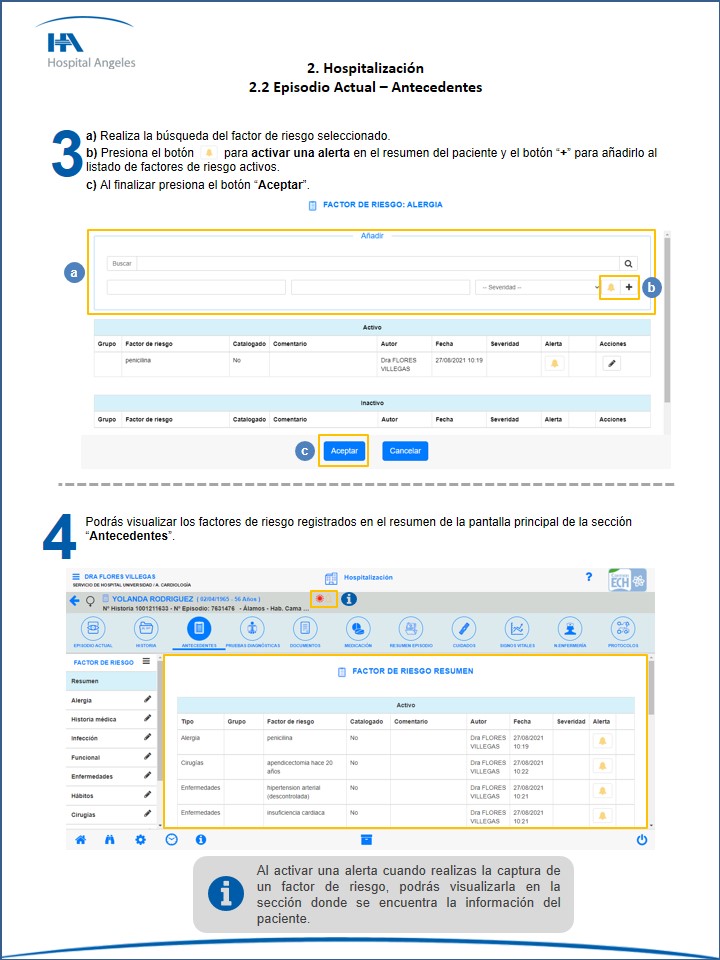Toggle alert bell for apendicectomia row
The height and width of the screenshot is (960, 720).
602,765
